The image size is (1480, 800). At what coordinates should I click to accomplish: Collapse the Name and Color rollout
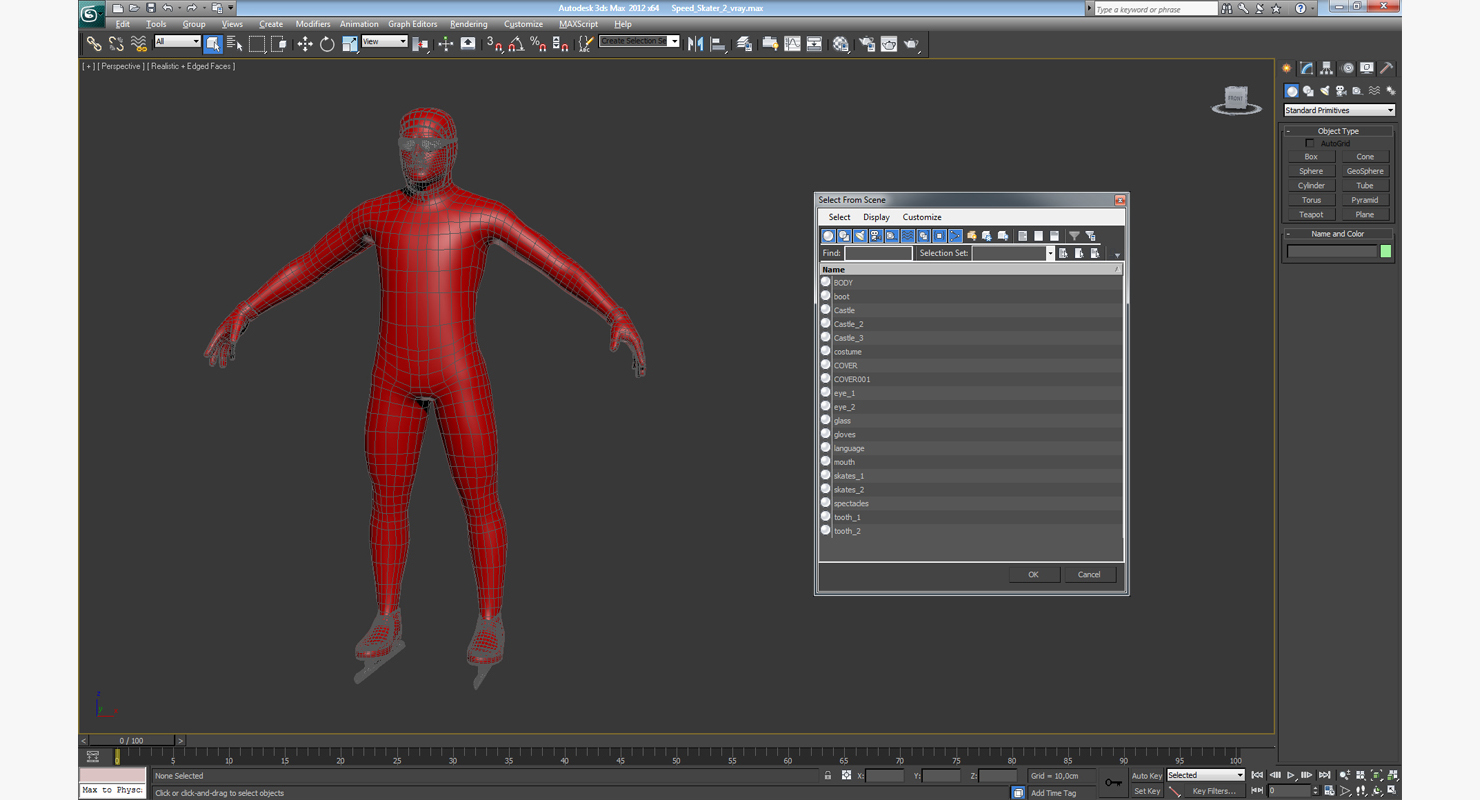point(1338,234)
